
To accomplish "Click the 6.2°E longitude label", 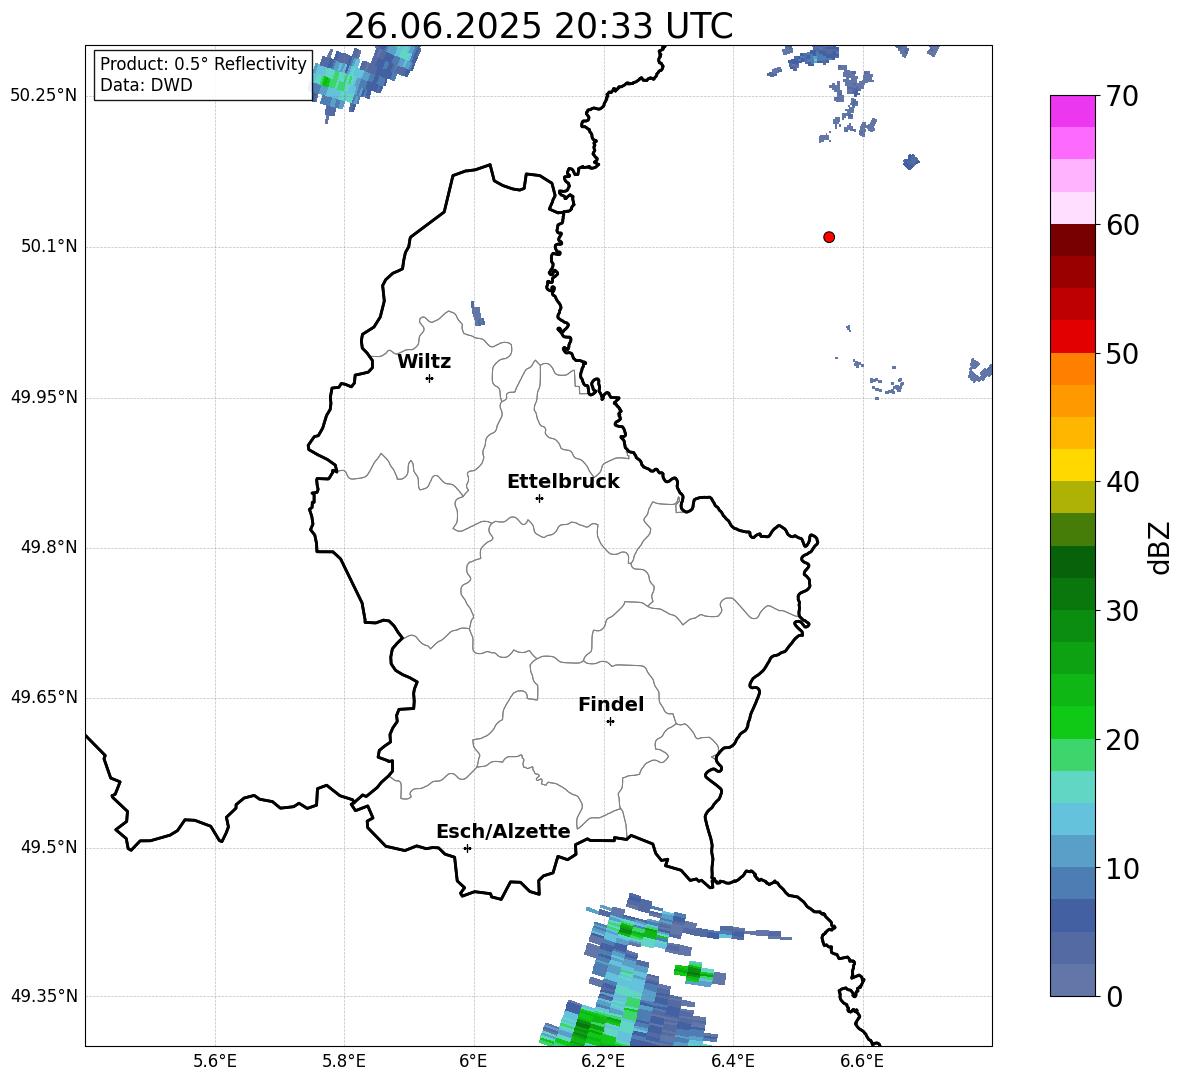I will pos(603,1061).
